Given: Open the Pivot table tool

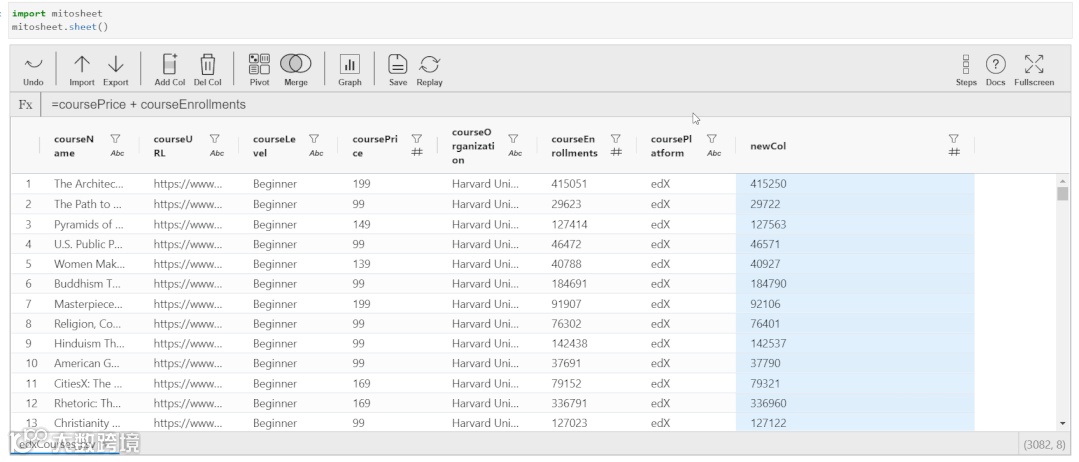Looking at the screenshot, I should [x=259, y=64].
